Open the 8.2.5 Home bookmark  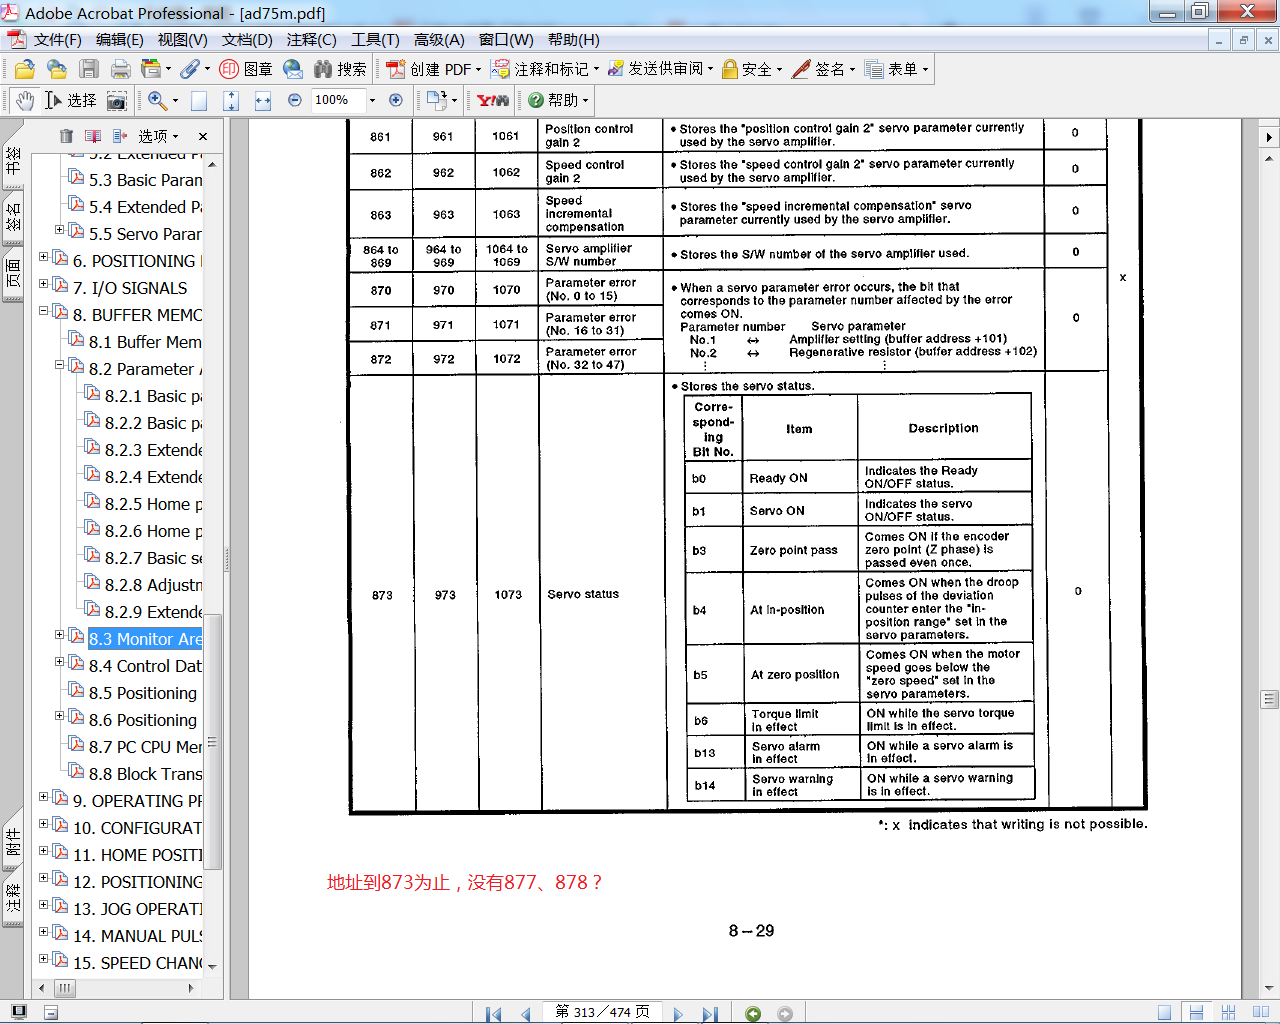click(x=153, y=504)
